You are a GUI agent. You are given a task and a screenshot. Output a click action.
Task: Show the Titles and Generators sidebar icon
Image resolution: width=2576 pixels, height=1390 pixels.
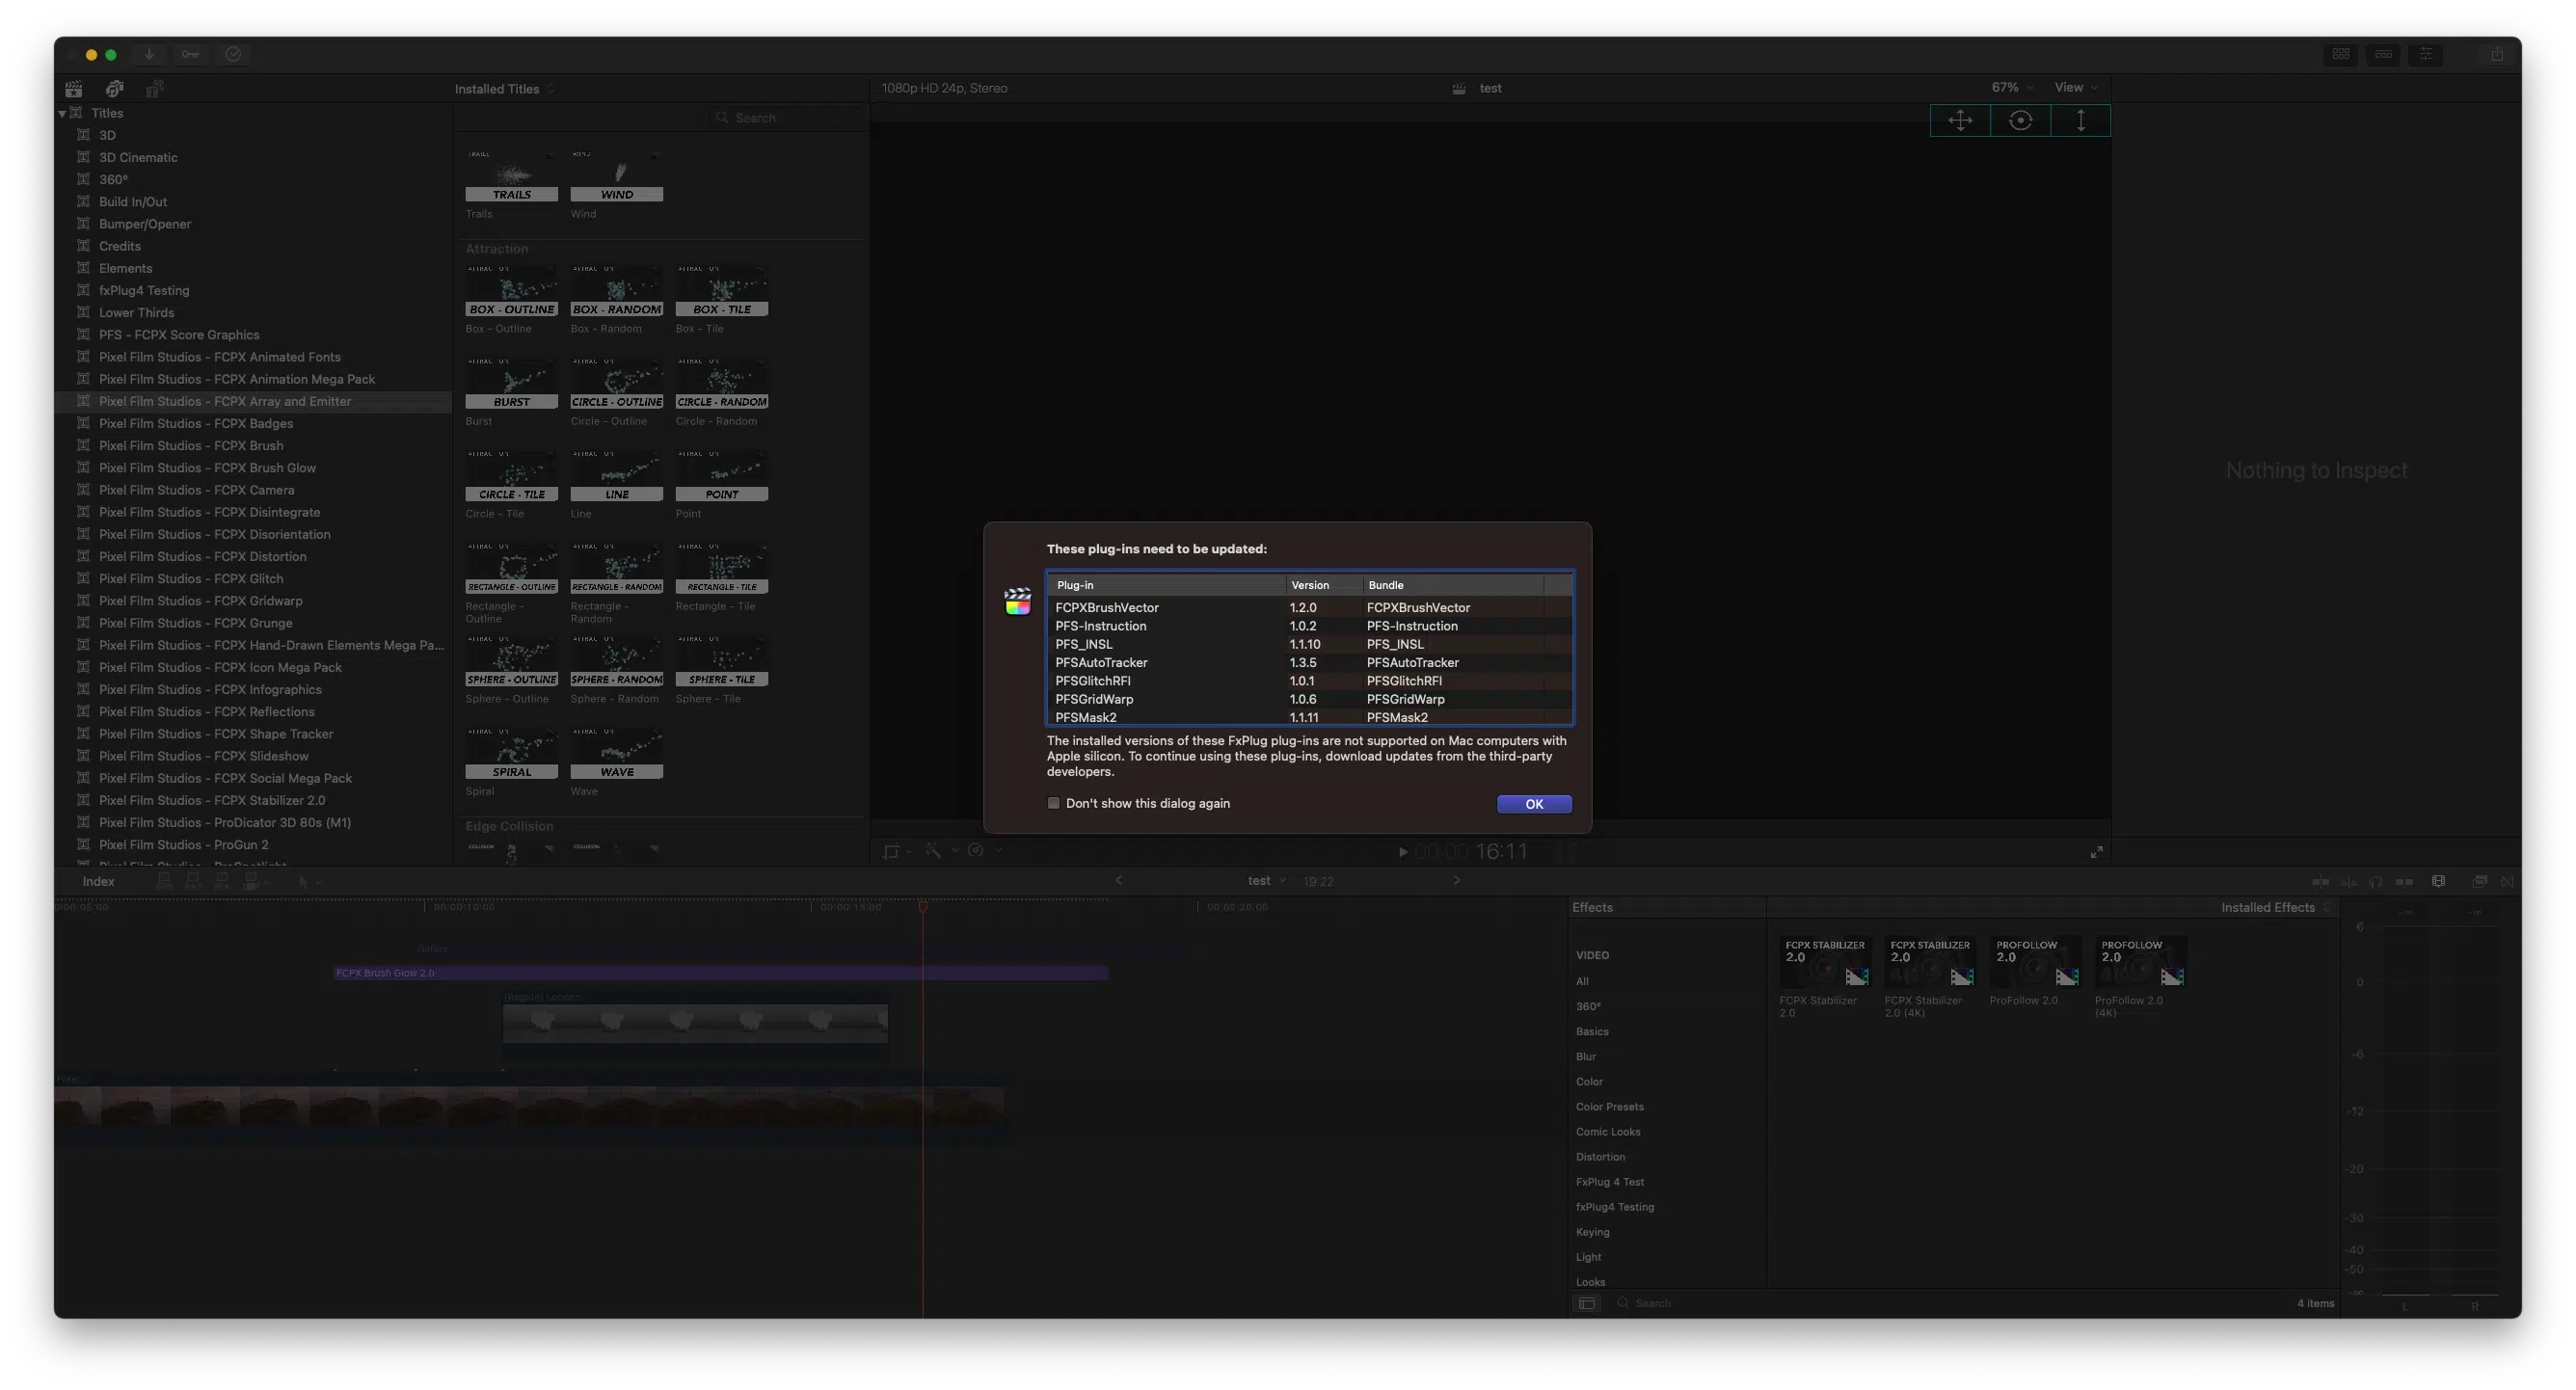154,89
